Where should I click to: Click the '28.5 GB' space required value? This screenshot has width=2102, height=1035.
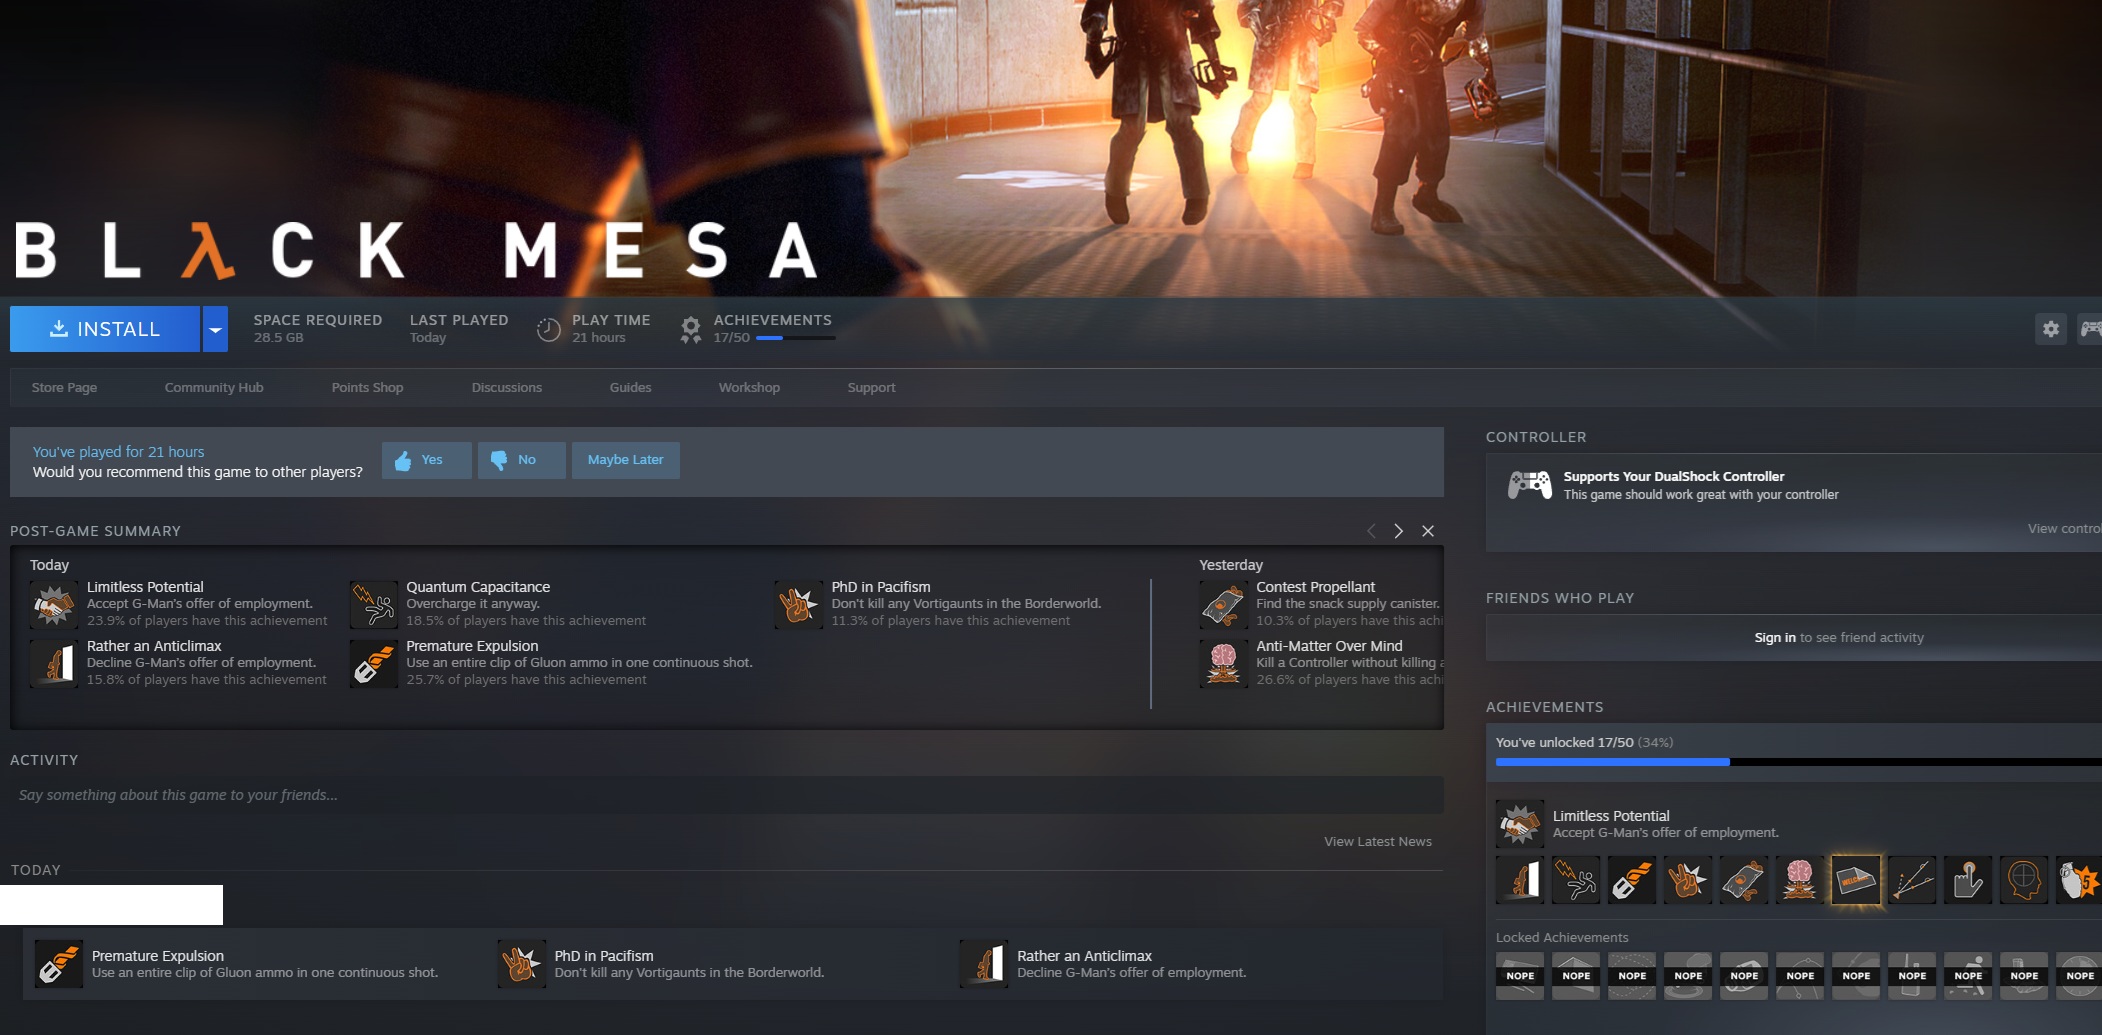pyautogui.click(x=278, y=338)
